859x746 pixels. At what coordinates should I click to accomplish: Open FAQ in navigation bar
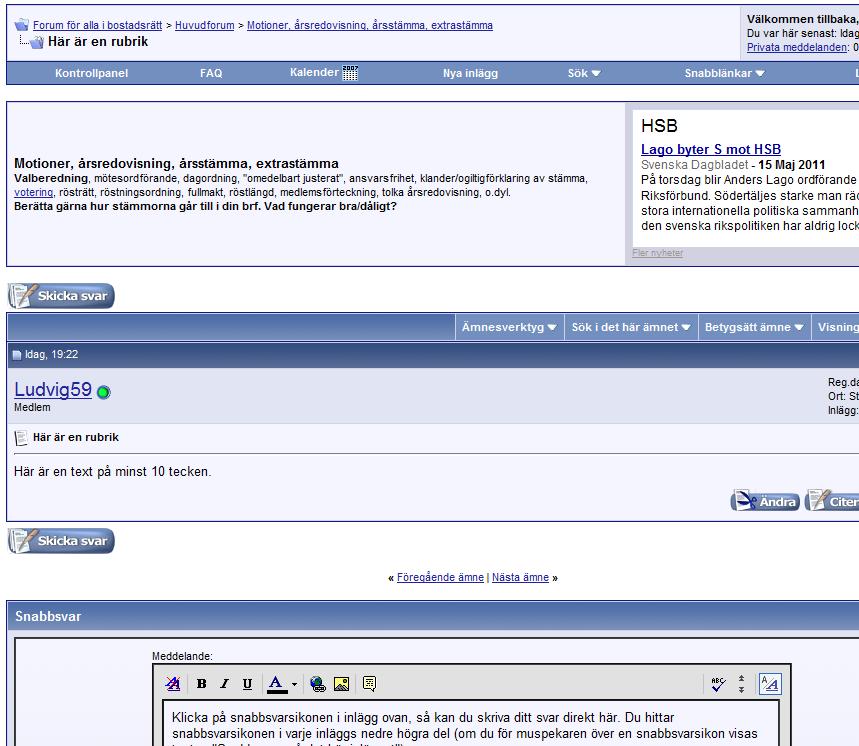[211, 73]
